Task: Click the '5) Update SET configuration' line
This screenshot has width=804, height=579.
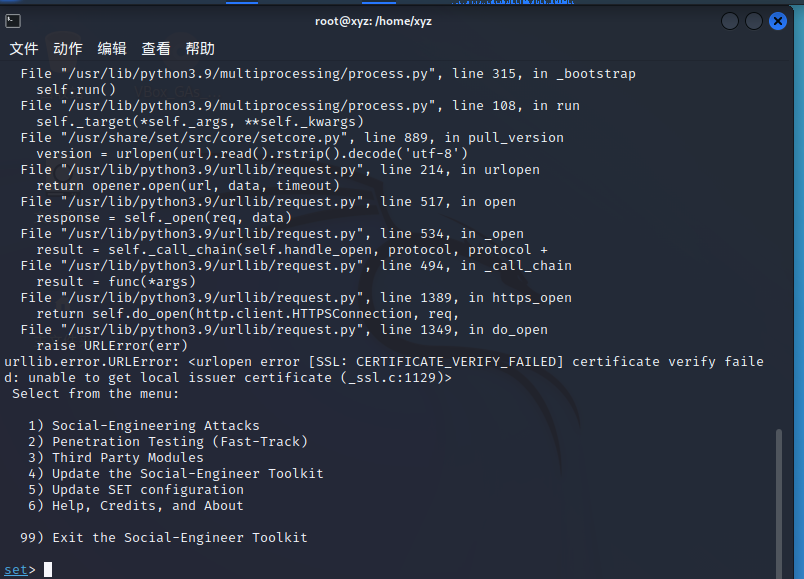Action: point(136,489)
